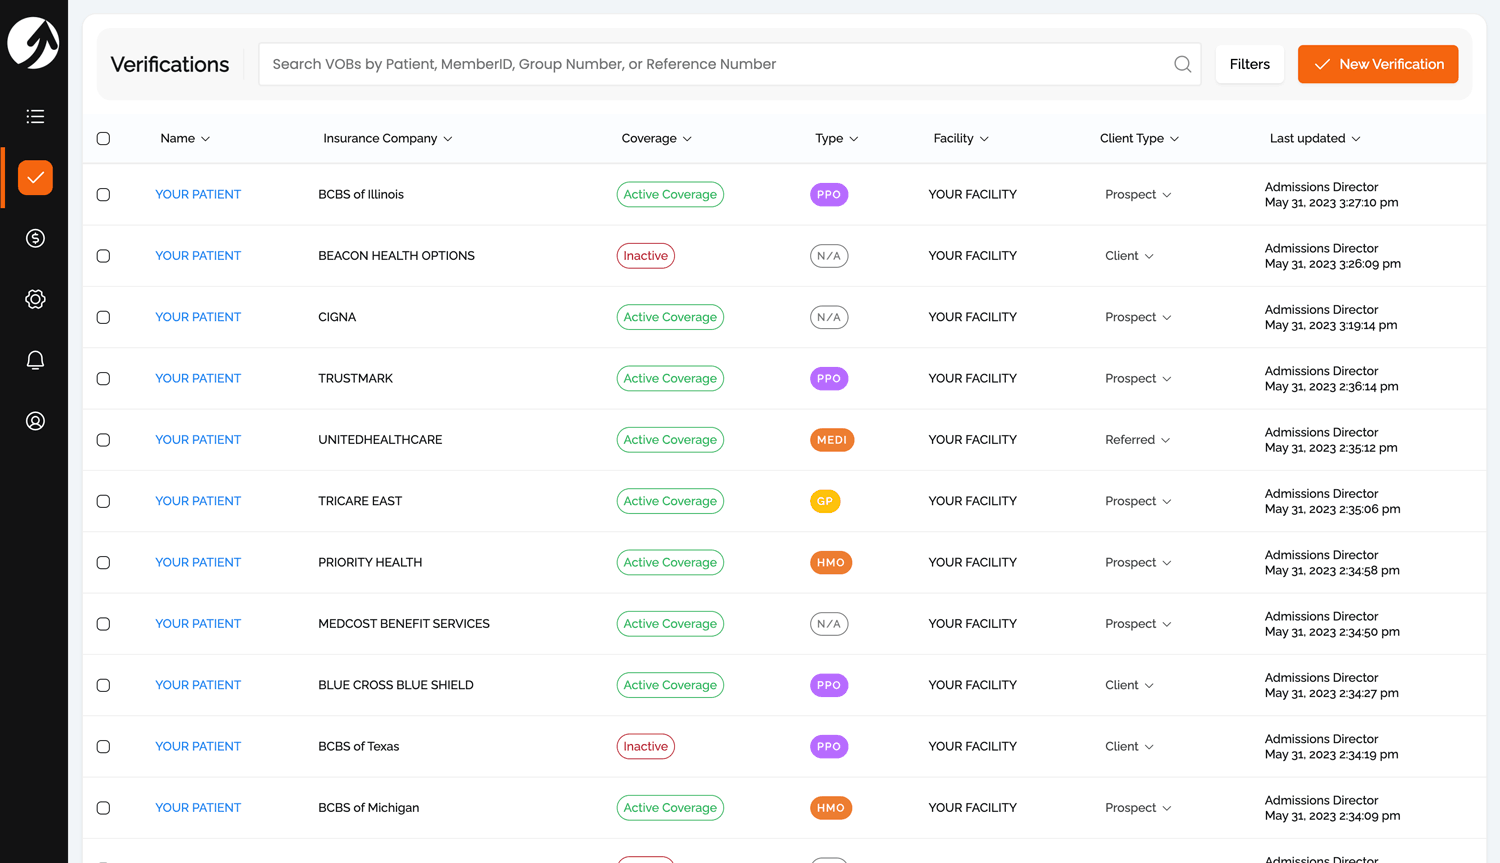
Task: Click the search magnifier icon
Action: pos(1182,64)
